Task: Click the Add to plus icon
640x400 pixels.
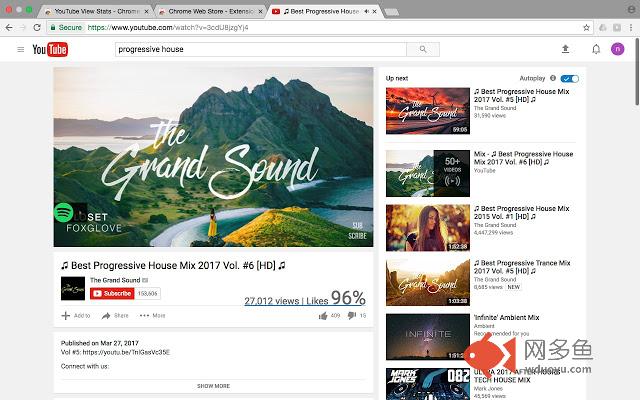Action: (65, 316)
